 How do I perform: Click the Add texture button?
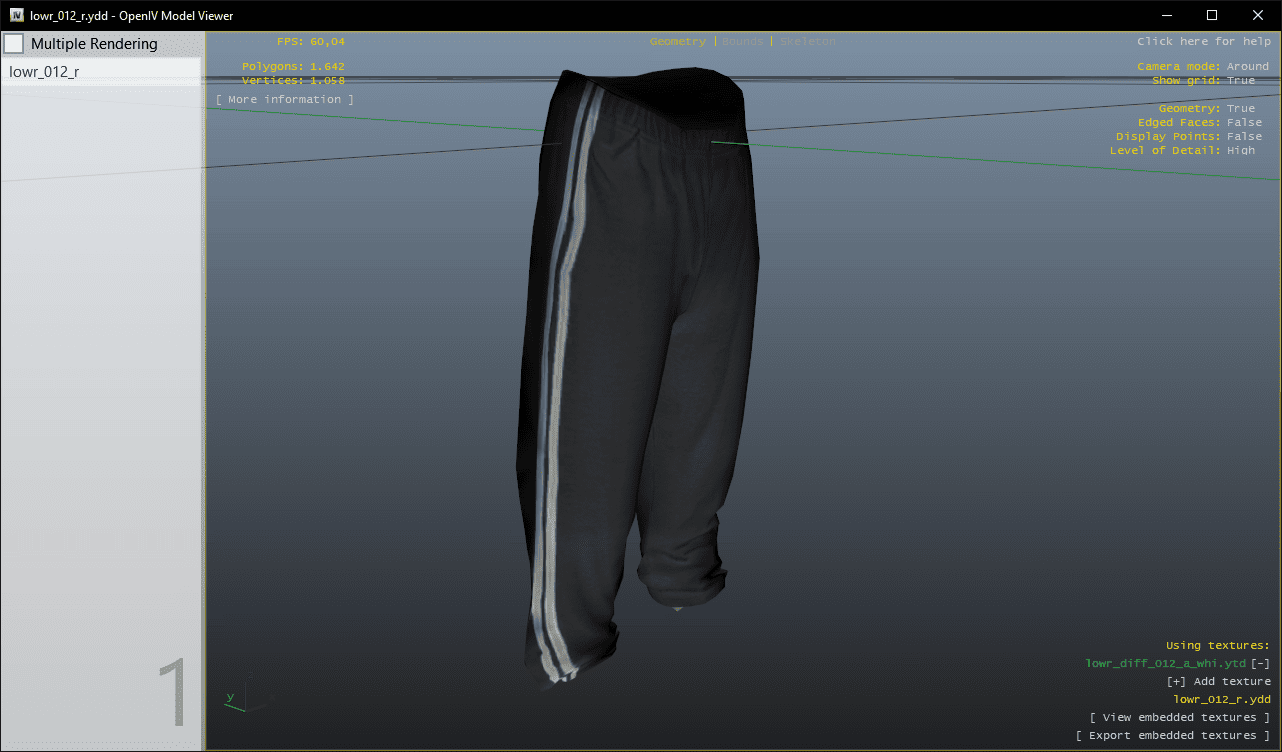click(1218, 681)
